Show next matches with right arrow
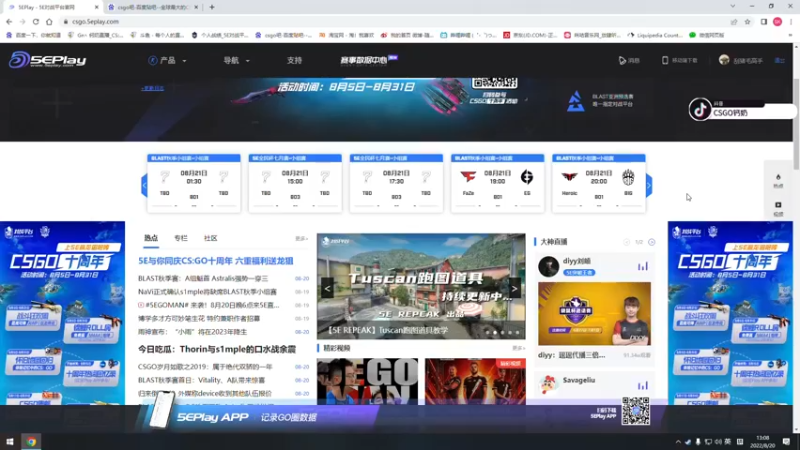This screenshot has width=800, height=450. [x=649, y=185]
